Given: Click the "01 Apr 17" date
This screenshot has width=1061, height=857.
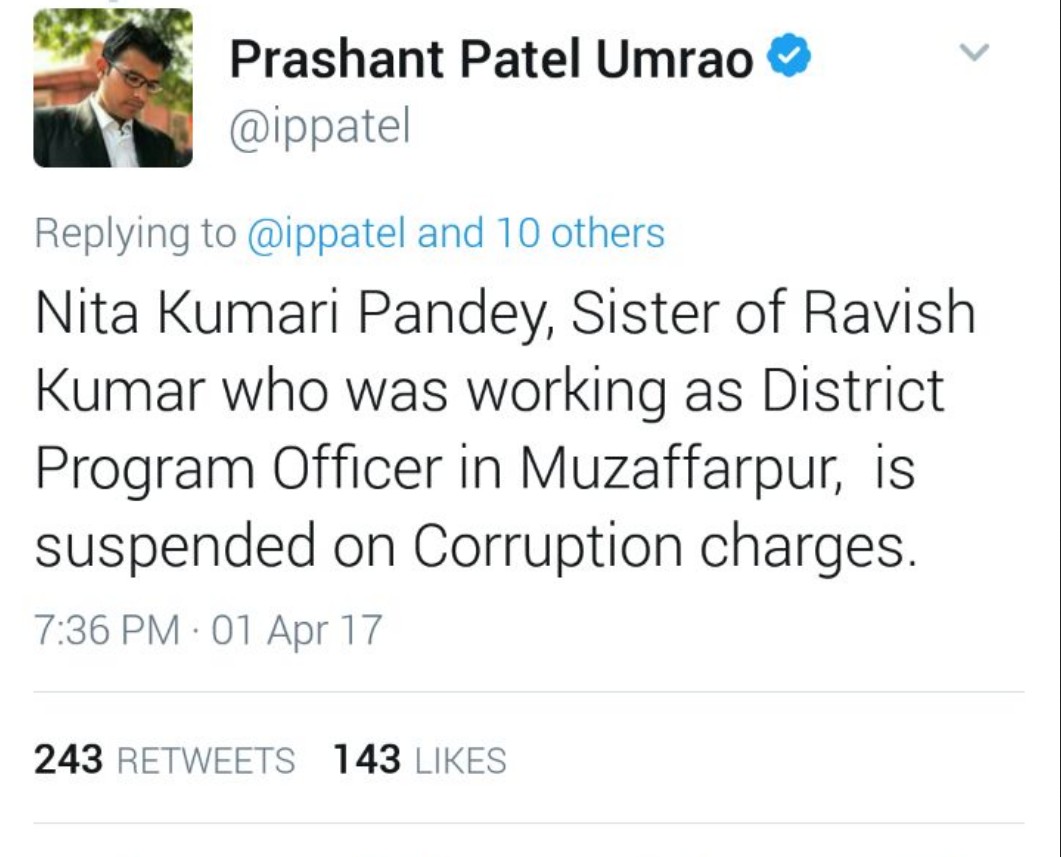Looking at the screenshot, I should [297, 630].
